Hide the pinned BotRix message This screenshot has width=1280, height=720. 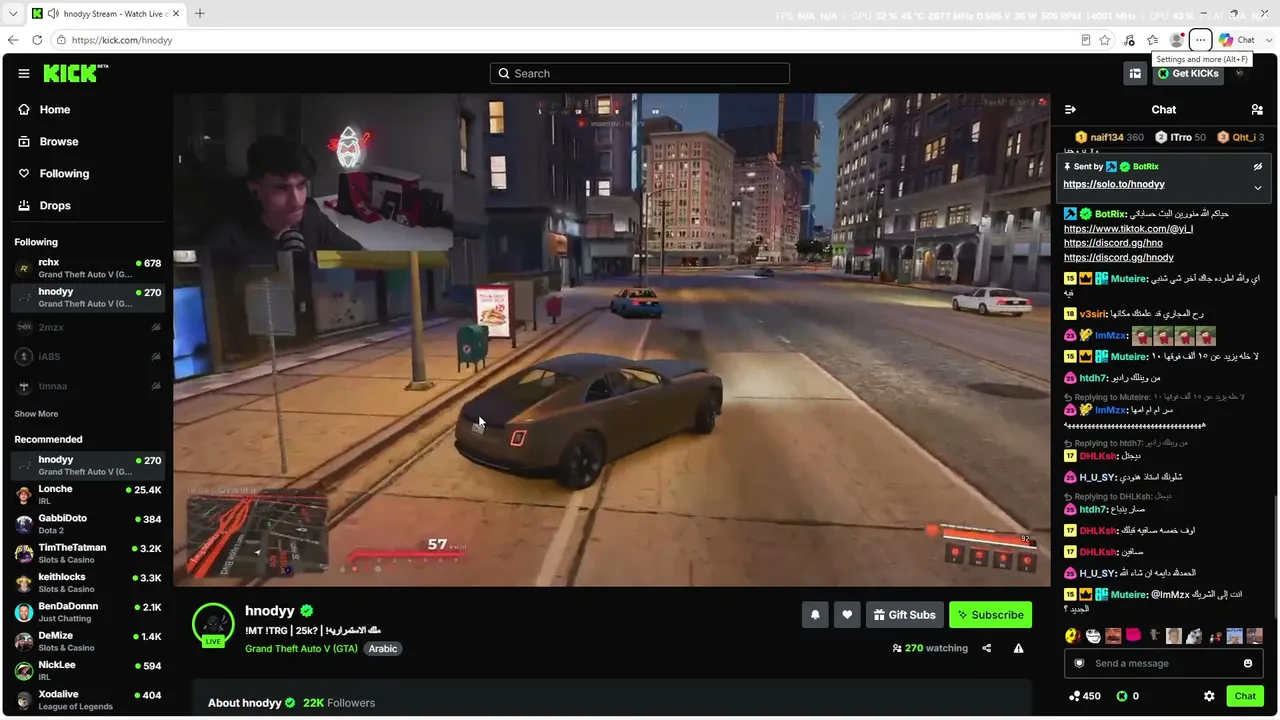pos(1258,167)
